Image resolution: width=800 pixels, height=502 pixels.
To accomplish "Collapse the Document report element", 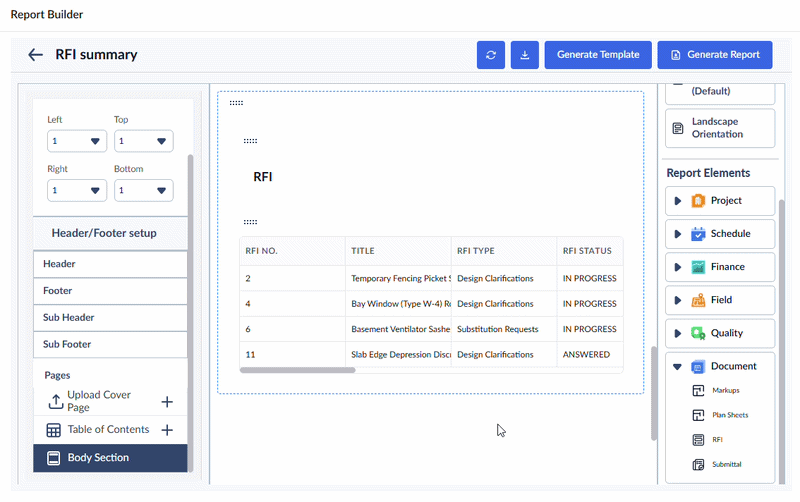I will (x=678, y=367).
